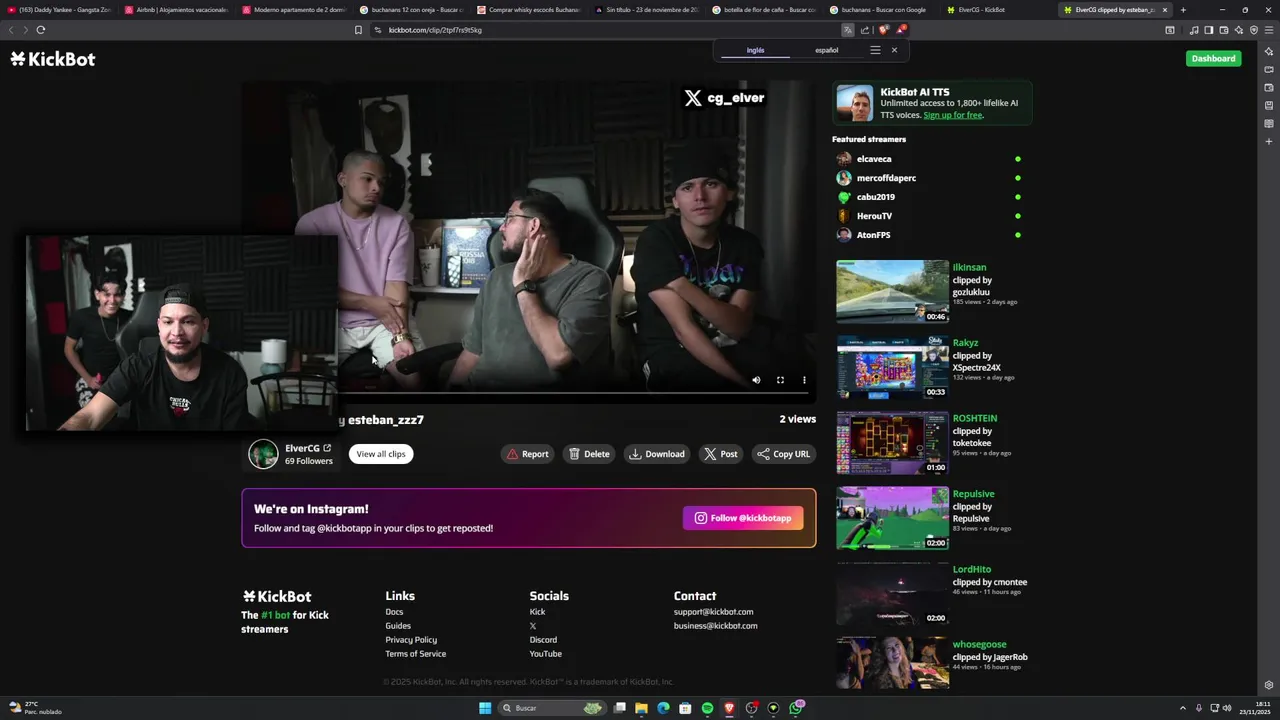This screenshot has width=1280, height=720.
Task: Select inglés in translate popup
Action: (756, 50)
